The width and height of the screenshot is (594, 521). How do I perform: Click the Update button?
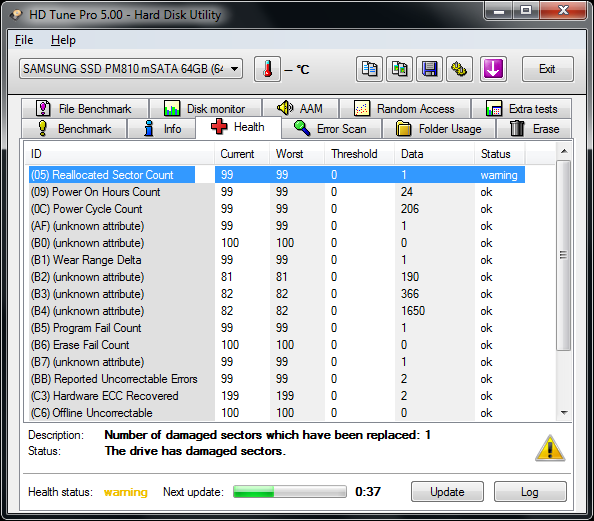[447, 491]
